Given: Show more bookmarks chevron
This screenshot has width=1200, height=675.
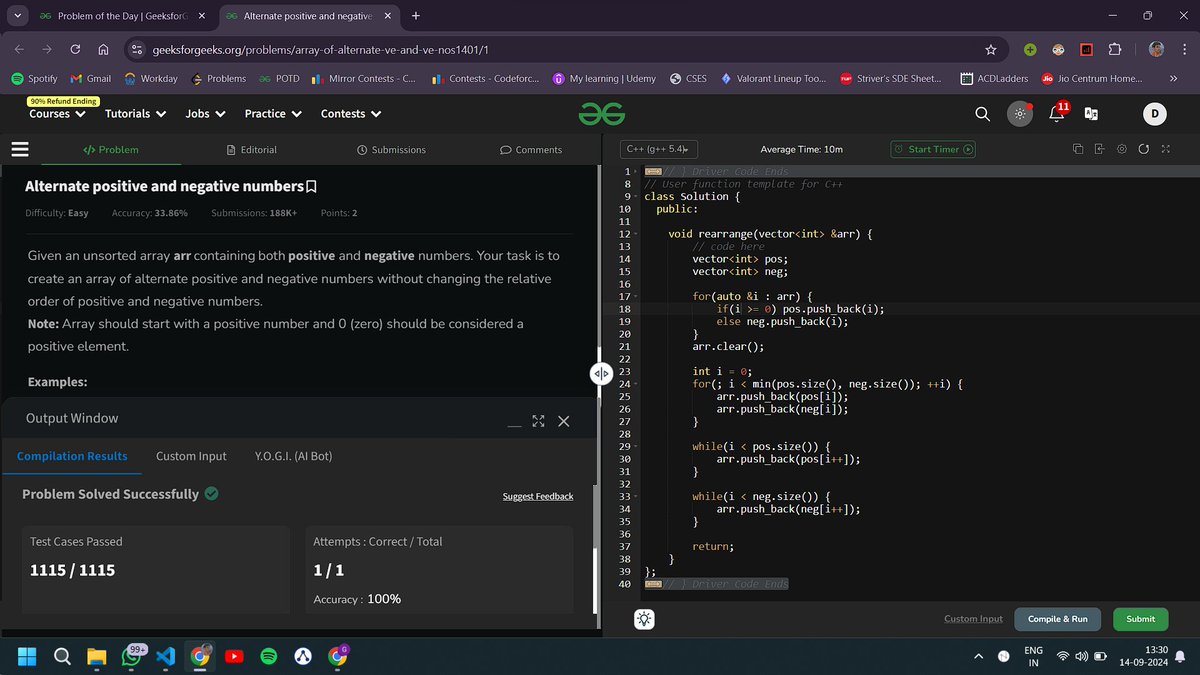Looking at the screenshot, I should [1171, 78].
